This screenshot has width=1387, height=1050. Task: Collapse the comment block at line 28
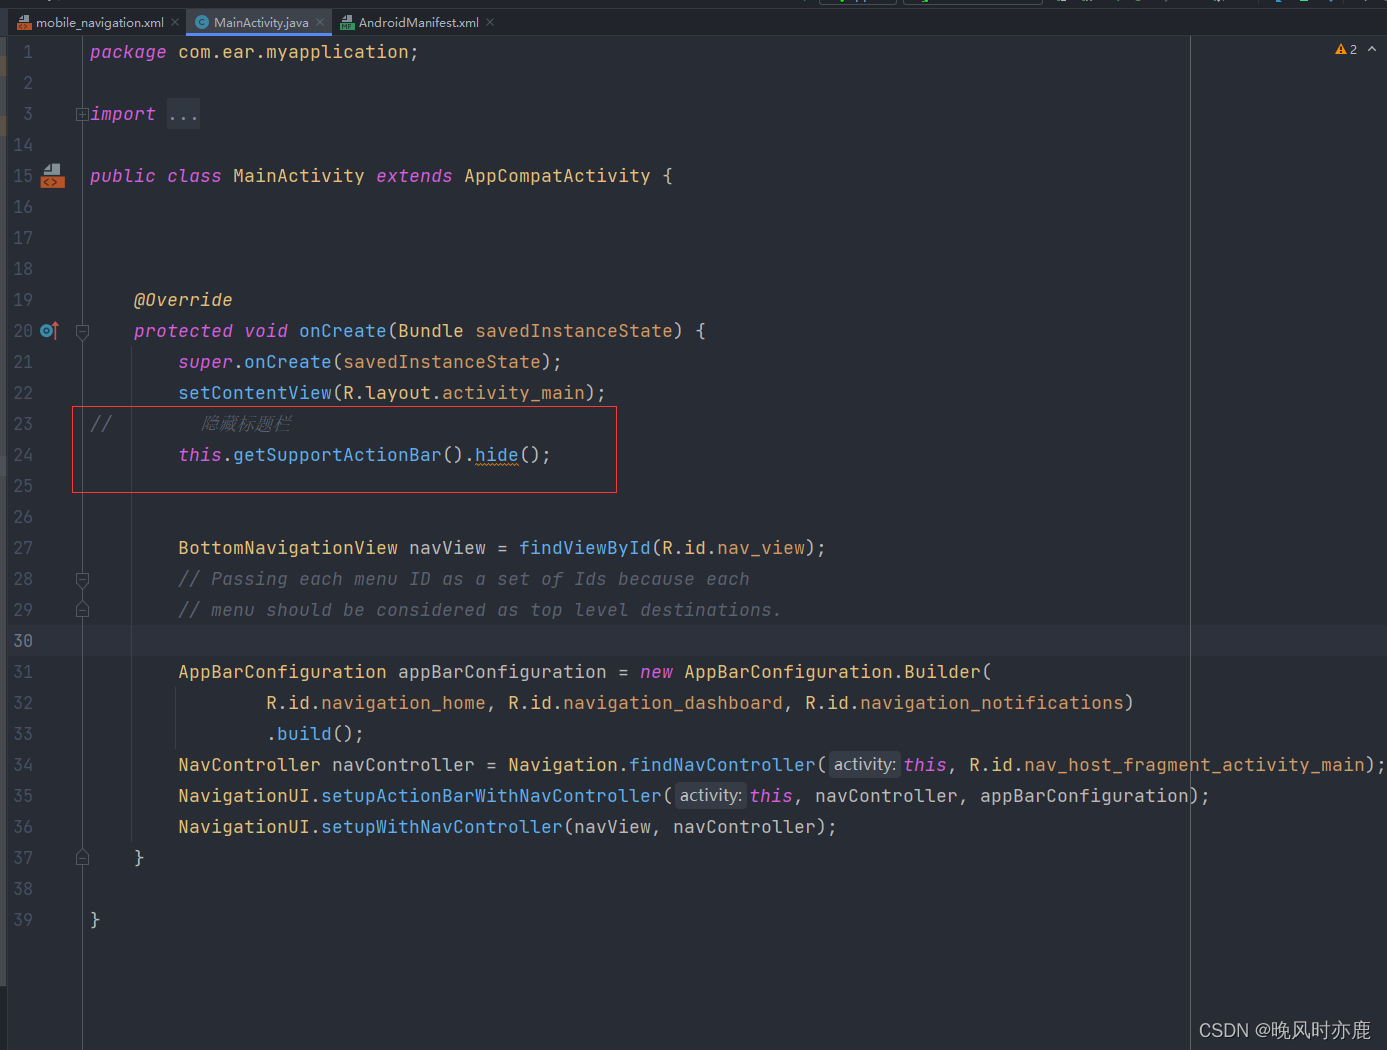point(82,579)
